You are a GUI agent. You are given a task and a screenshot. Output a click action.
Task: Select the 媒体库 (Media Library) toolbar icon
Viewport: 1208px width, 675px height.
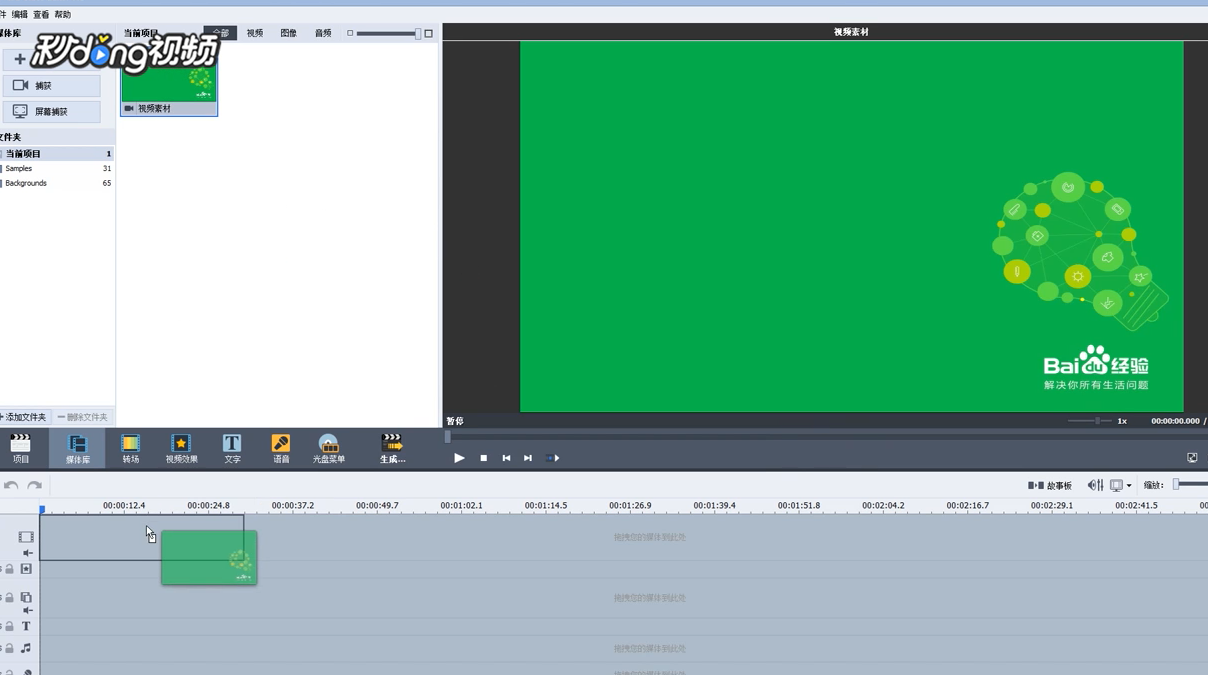[77, 448]
